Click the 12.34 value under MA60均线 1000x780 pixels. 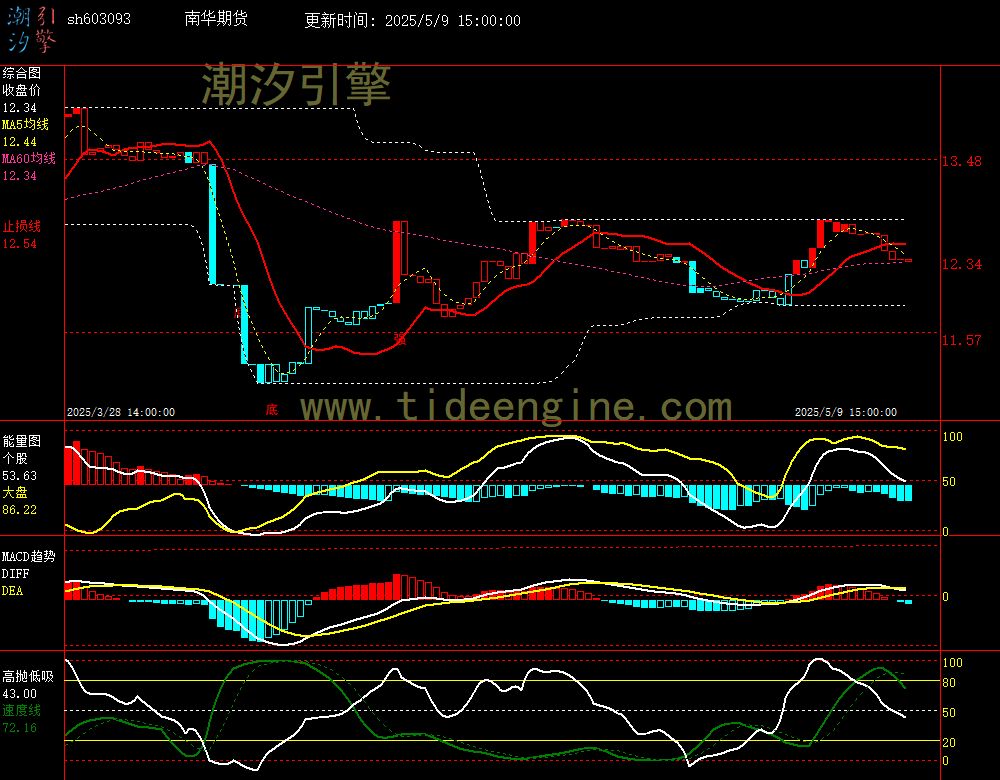tap(20, 175)
